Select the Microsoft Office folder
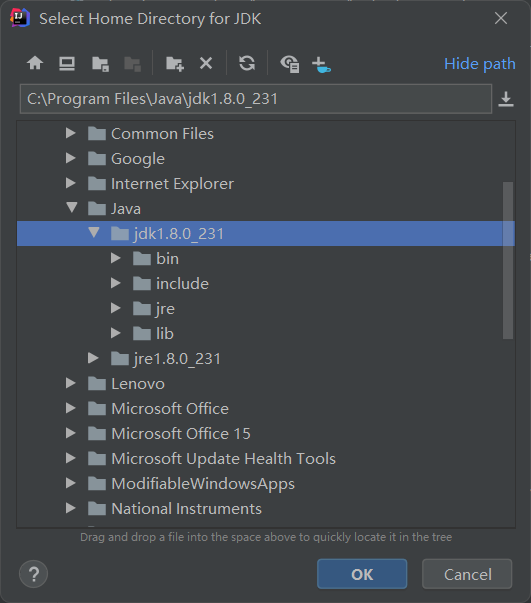The width and height of the screenshot is (531, 603). [x=170, y=409]
